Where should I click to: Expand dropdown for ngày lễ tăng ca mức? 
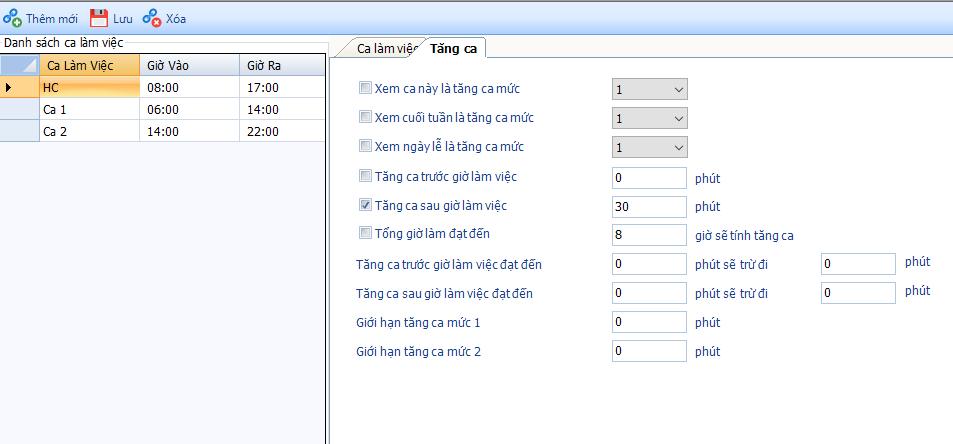coord(679,148)
